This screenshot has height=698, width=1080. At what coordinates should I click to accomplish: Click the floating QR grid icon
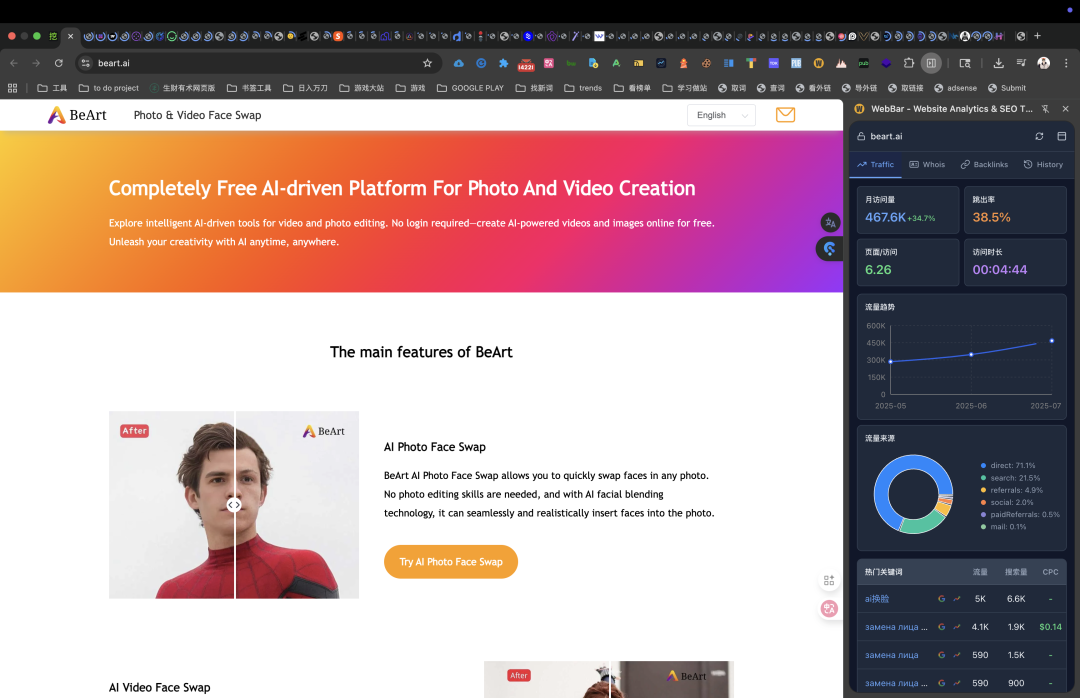click(829, 581)
